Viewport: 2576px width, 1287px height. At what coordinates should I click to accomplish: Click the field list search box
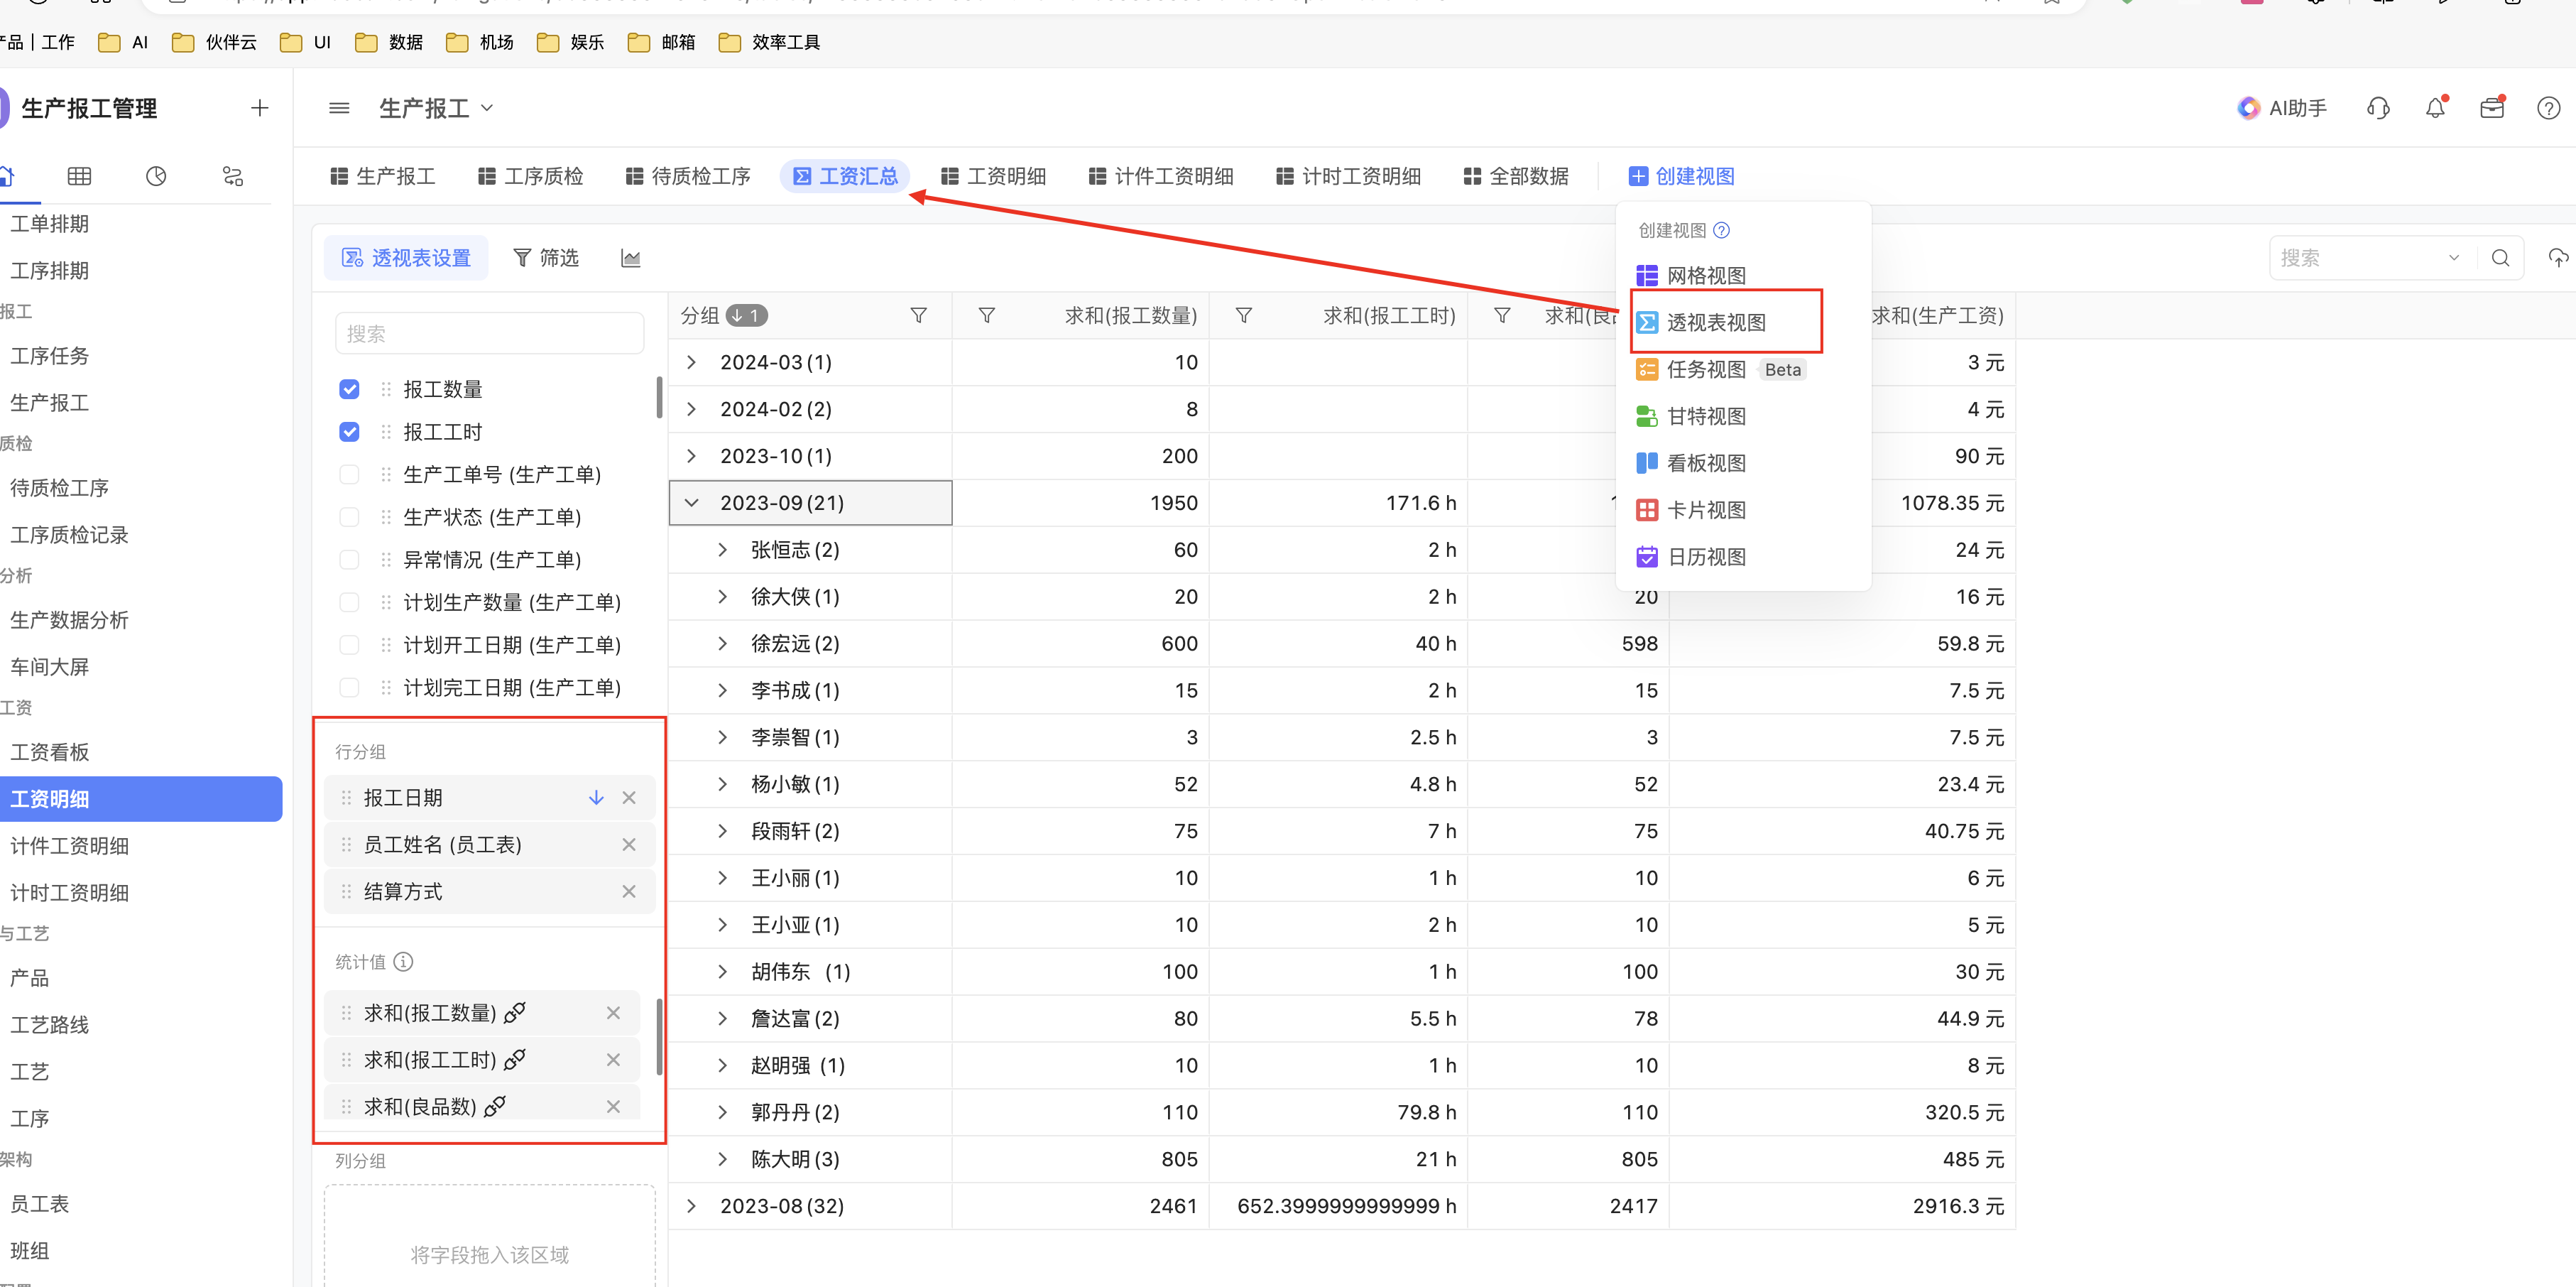489,334
